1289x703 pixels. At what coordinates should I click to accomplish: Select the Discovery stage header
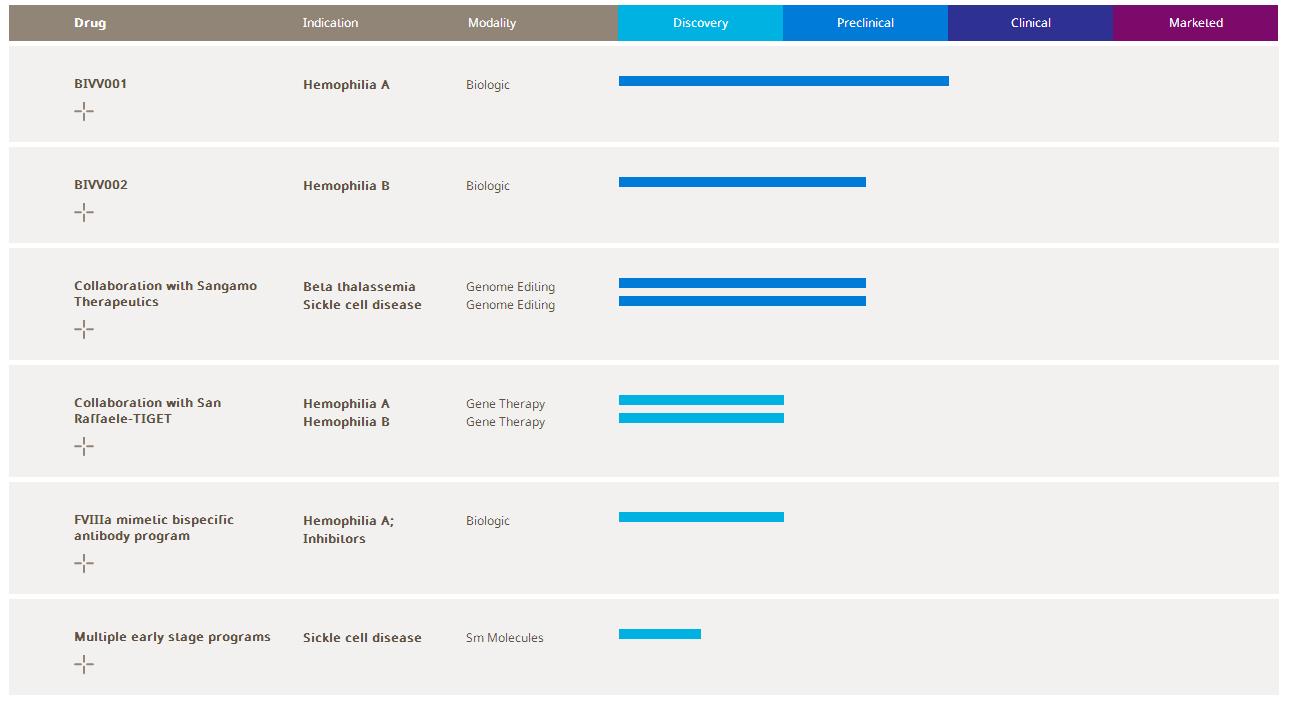coord(700,23)
